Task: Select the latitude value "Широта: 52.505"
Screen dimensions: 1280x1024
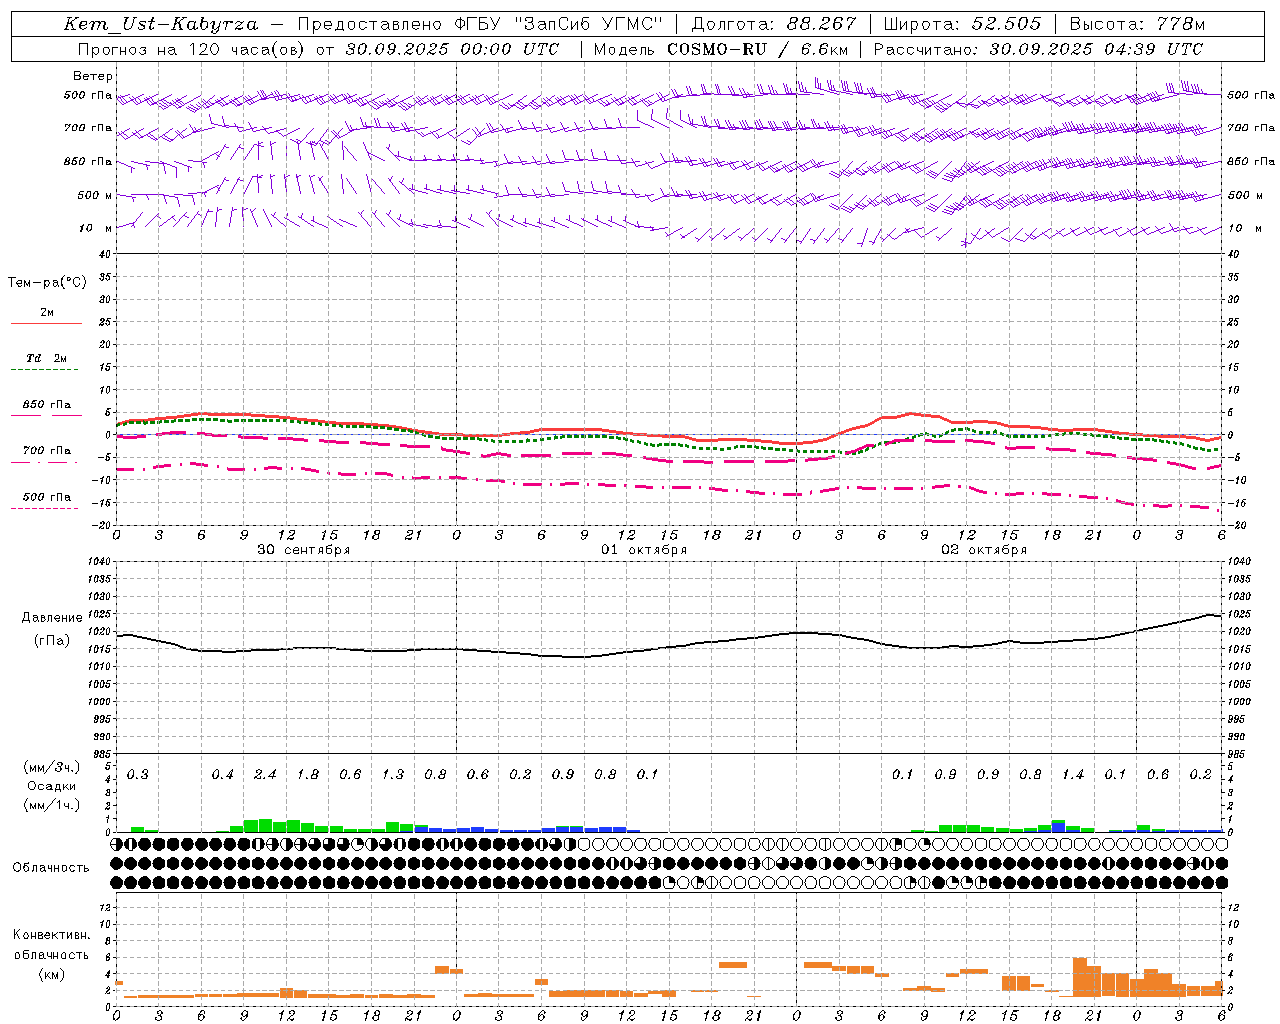Action: 962,24
